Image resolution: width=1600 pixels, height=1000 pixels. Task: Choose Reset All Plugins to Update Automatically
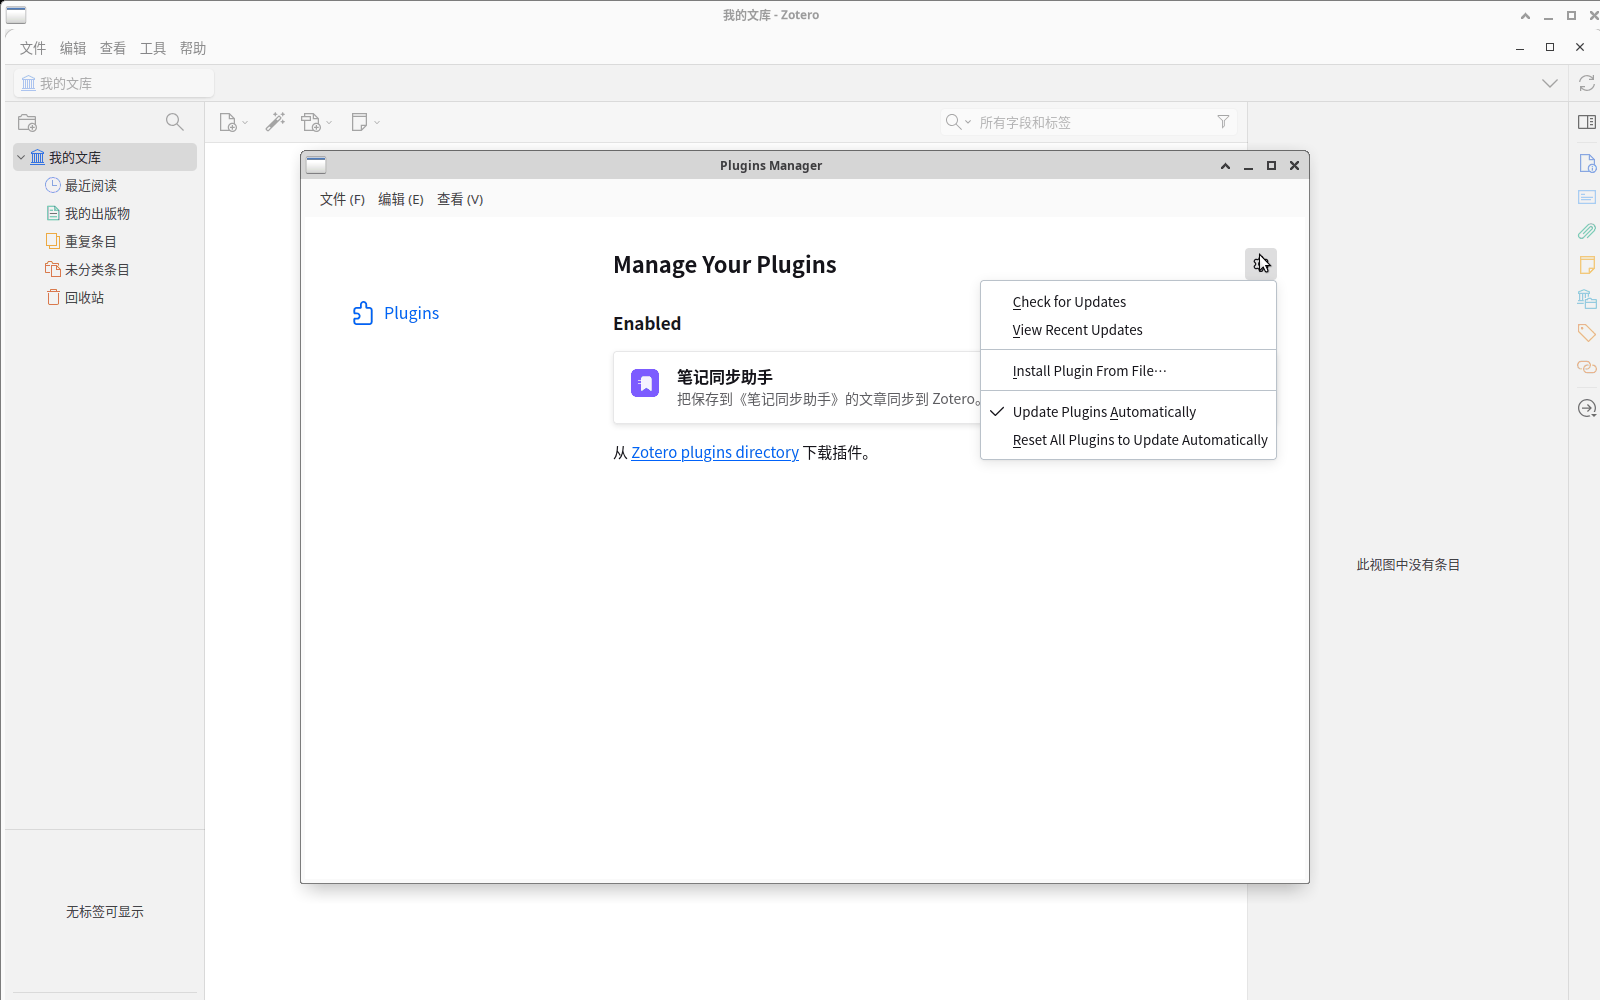point(1128,440)
